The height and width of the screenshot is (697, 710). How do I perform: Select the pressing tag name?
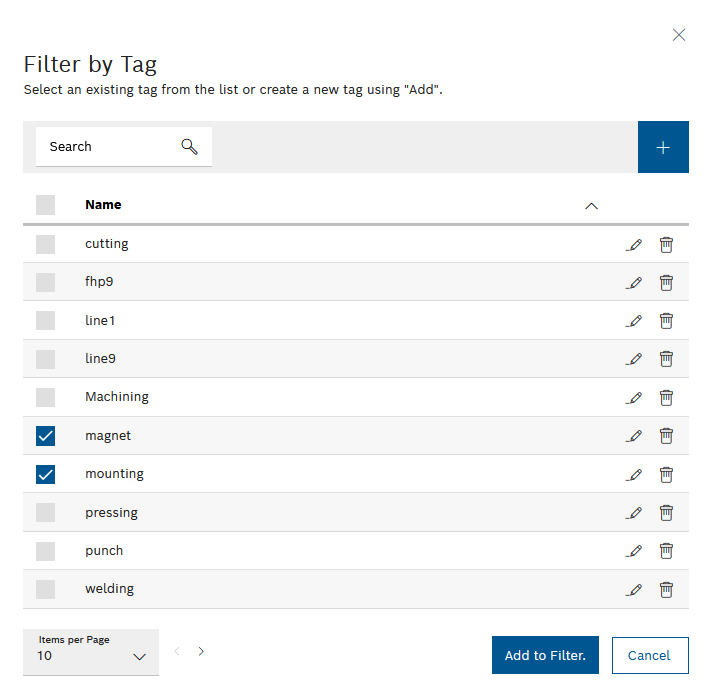[111, 513]
